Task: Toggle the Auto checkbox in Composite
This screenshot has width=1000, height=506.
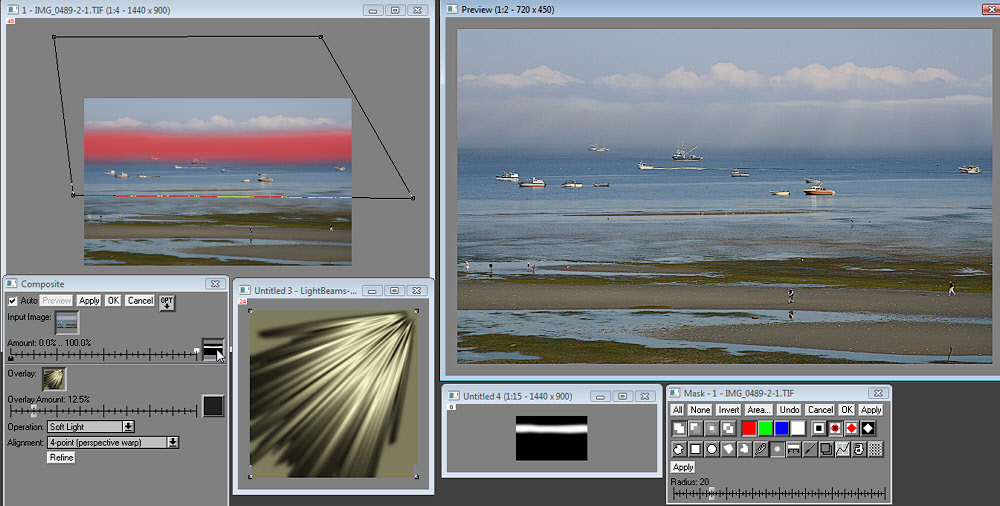Action: coord(13,301)
